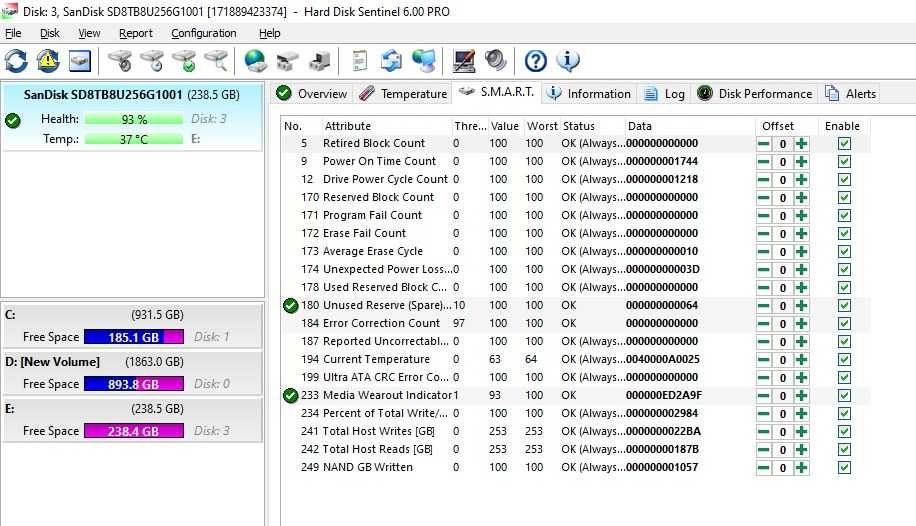The image size is (916, 526).
Task: Click the hard disk panel toolbar icon
Action: [80, 61]
